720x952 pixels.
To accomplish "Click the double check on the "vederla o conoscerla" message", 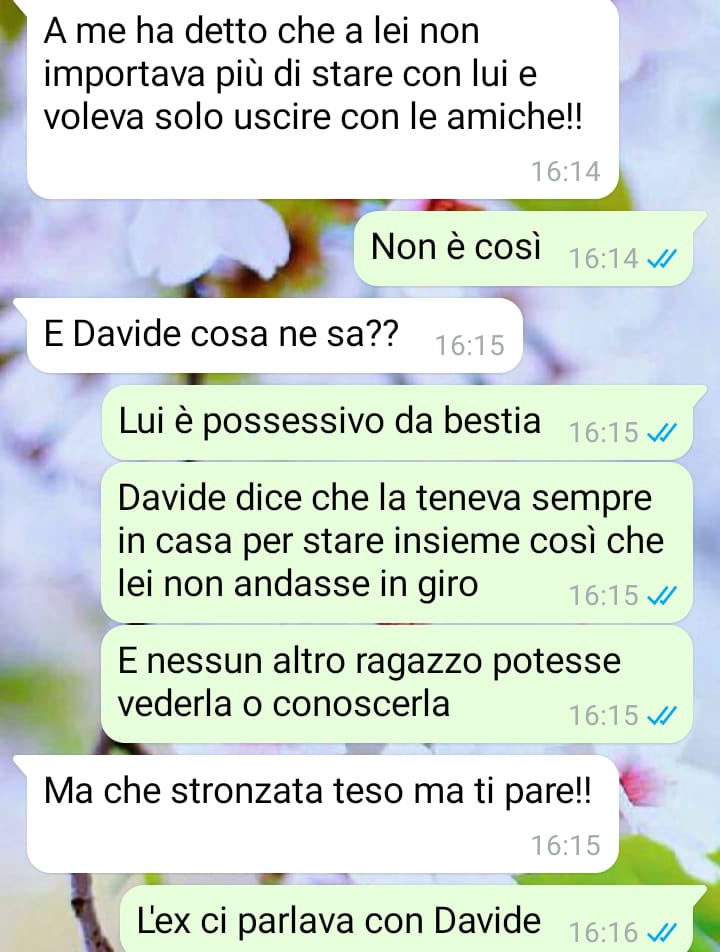I will (x=662, y=716).
